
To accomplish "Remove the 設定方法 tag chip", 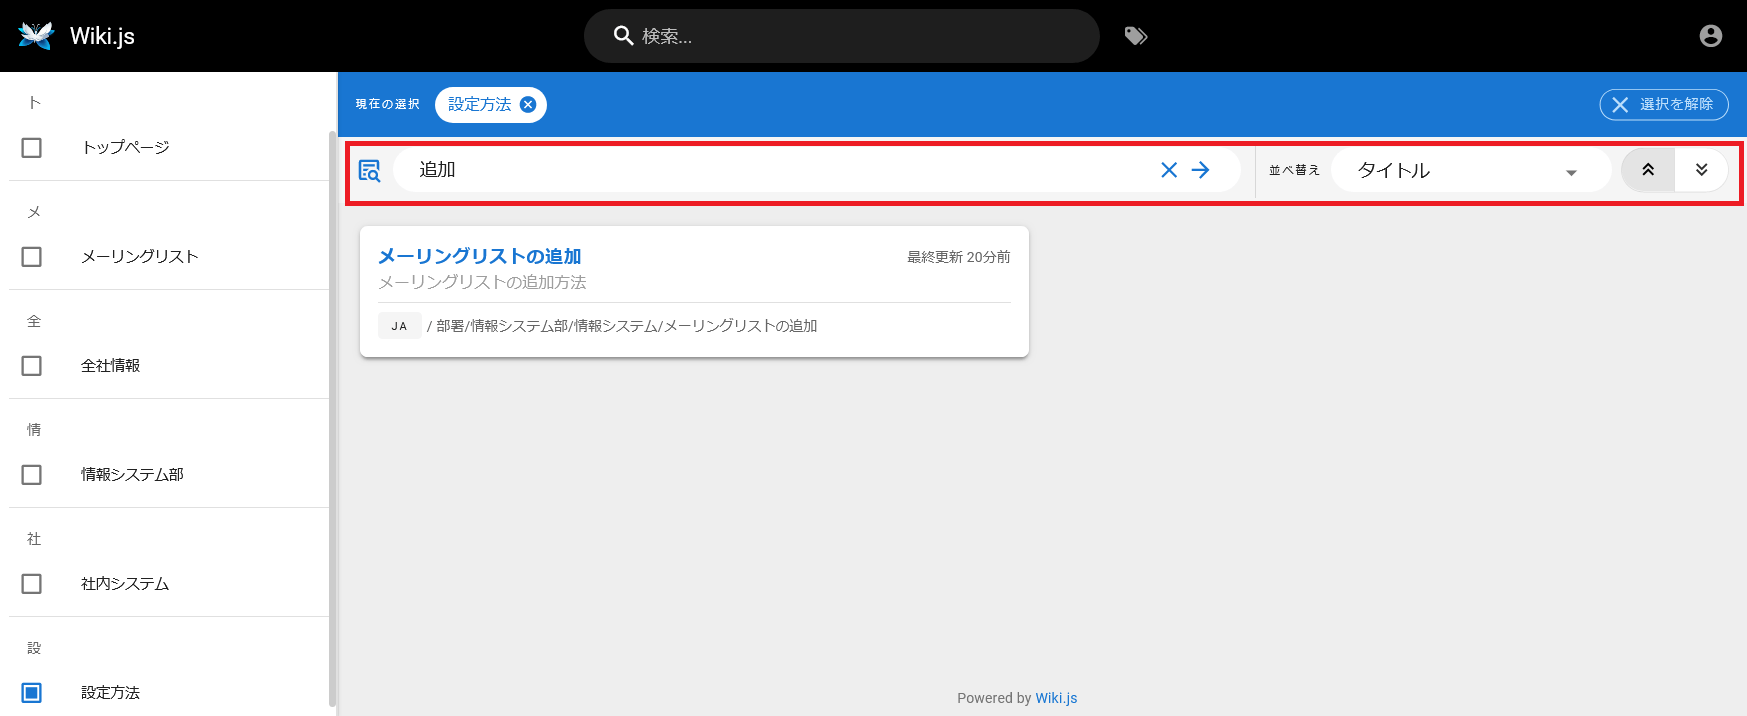I will click(528, 105).
